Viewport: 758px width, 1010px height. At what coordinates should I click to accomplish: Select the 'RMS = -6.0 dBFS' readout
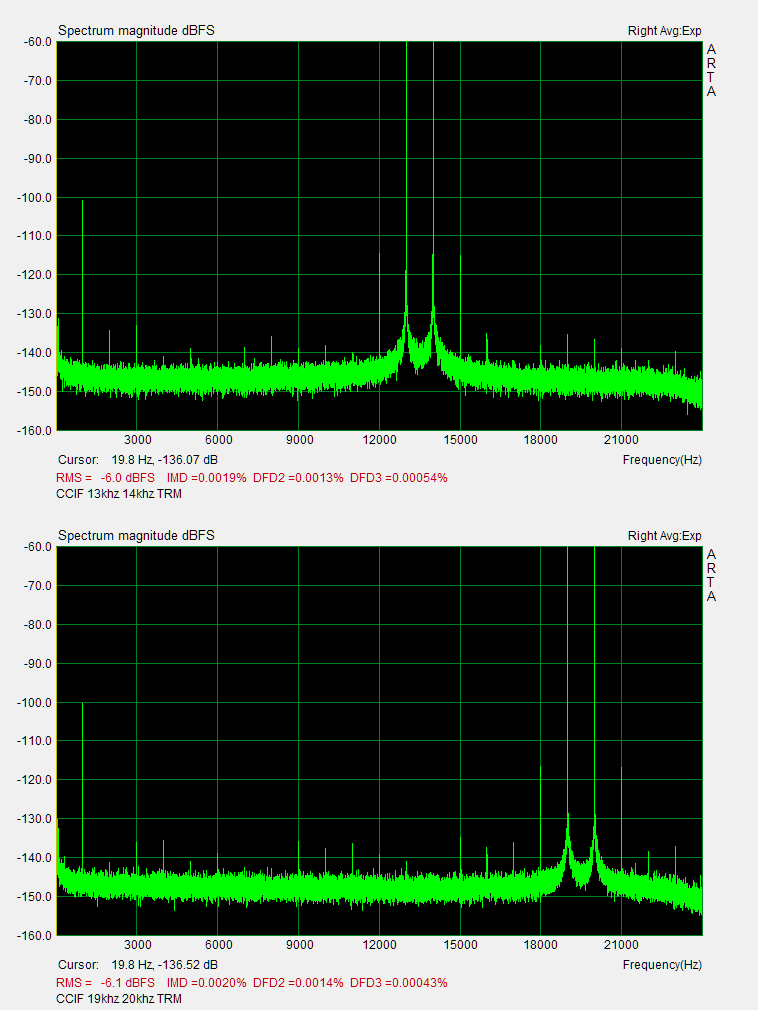click(106, 478)
